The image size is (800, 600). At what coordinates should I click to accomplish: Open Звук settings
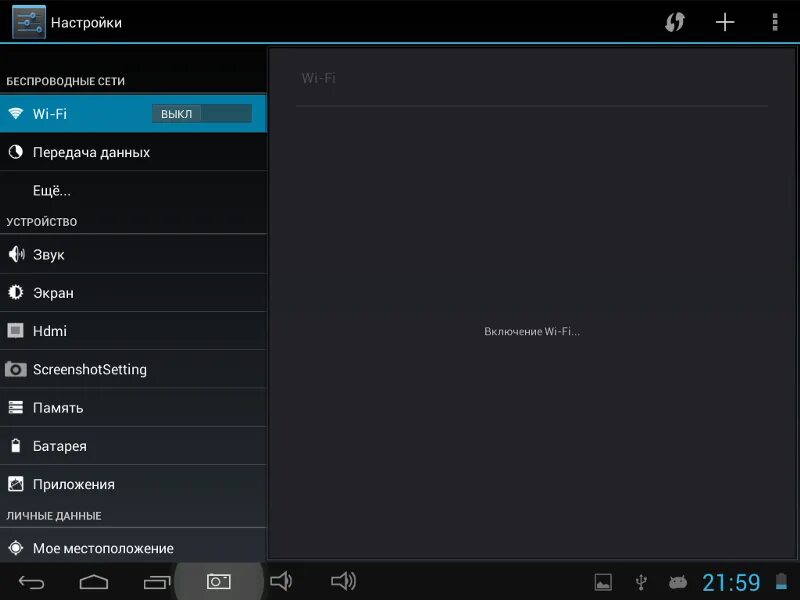[133, 254]
